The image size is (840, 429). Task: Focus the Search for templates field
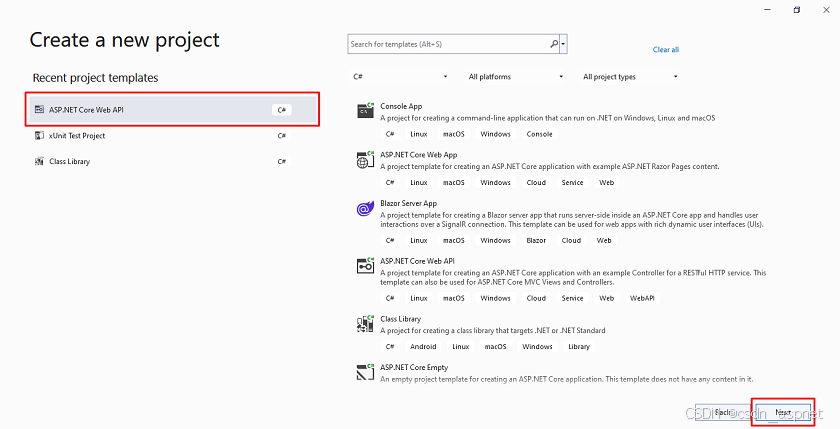coord(448,44)
